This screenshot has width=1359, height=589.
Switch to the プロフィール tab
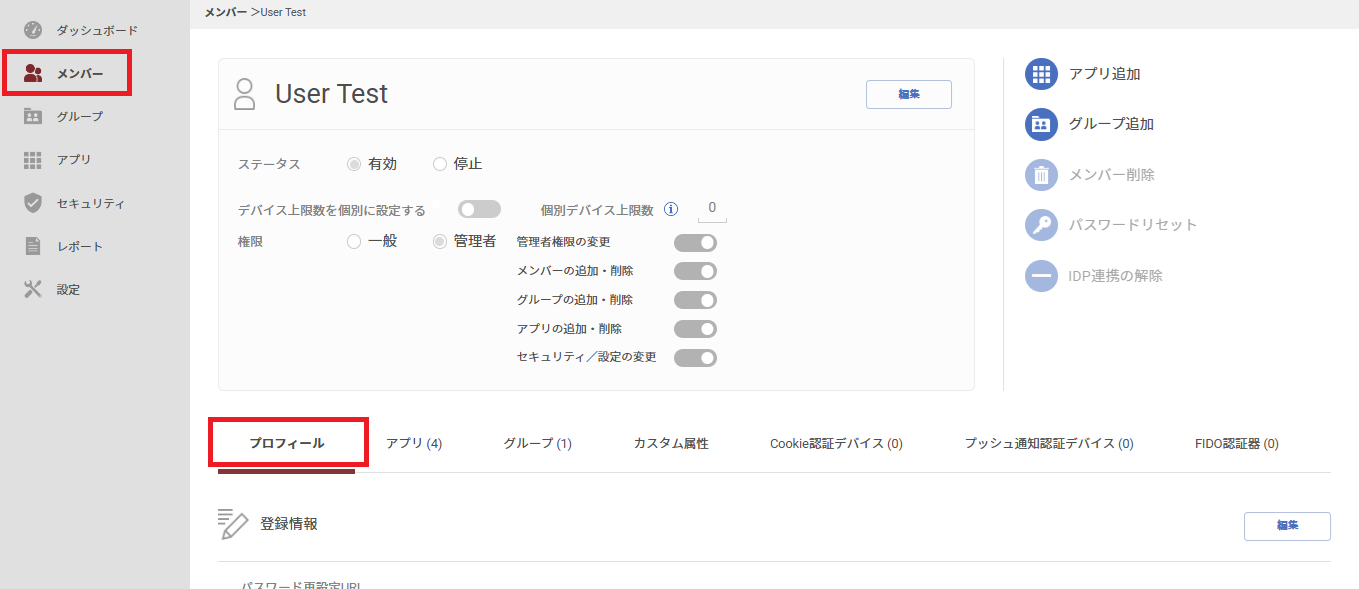click(x=287, y=443)
